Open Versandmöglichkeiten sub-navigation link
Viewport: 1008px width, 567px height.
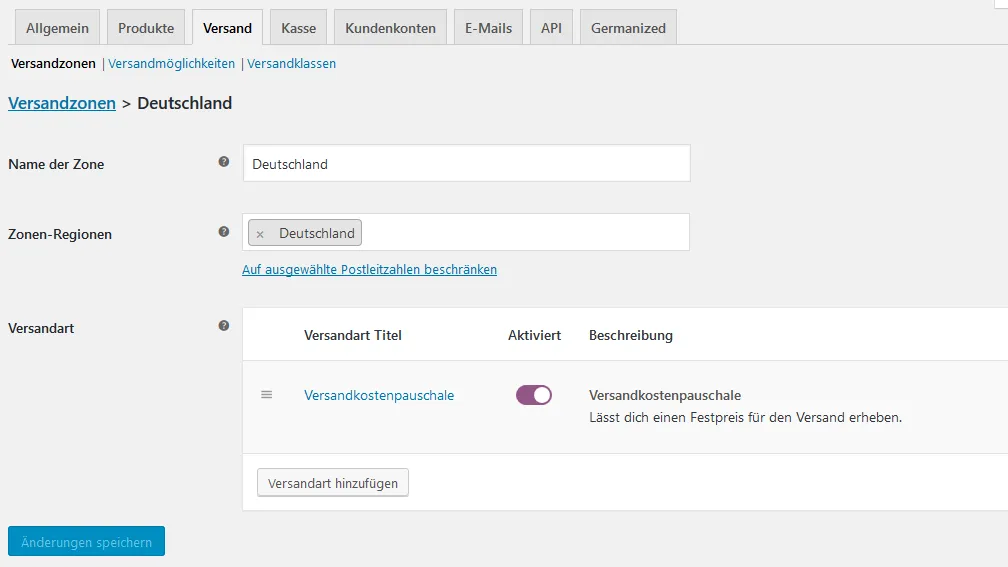point(172,64)
